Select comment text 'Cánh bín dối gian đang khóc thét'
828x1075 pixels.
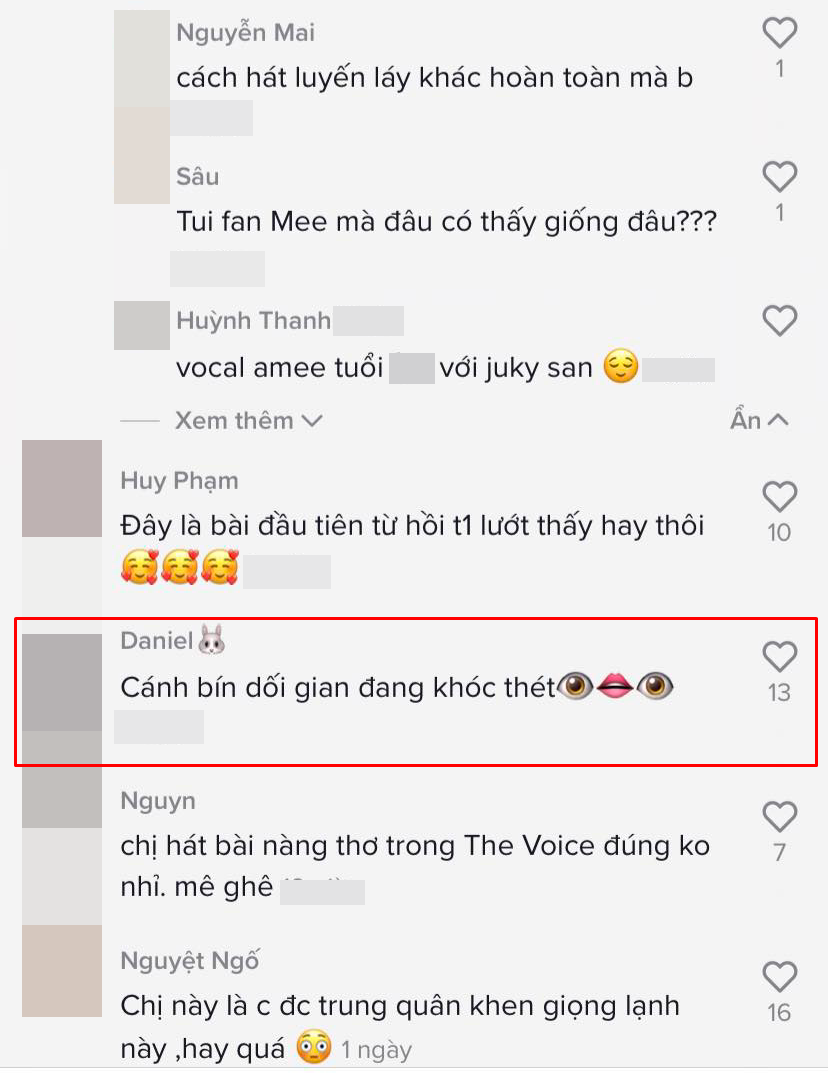pos(338,687)
